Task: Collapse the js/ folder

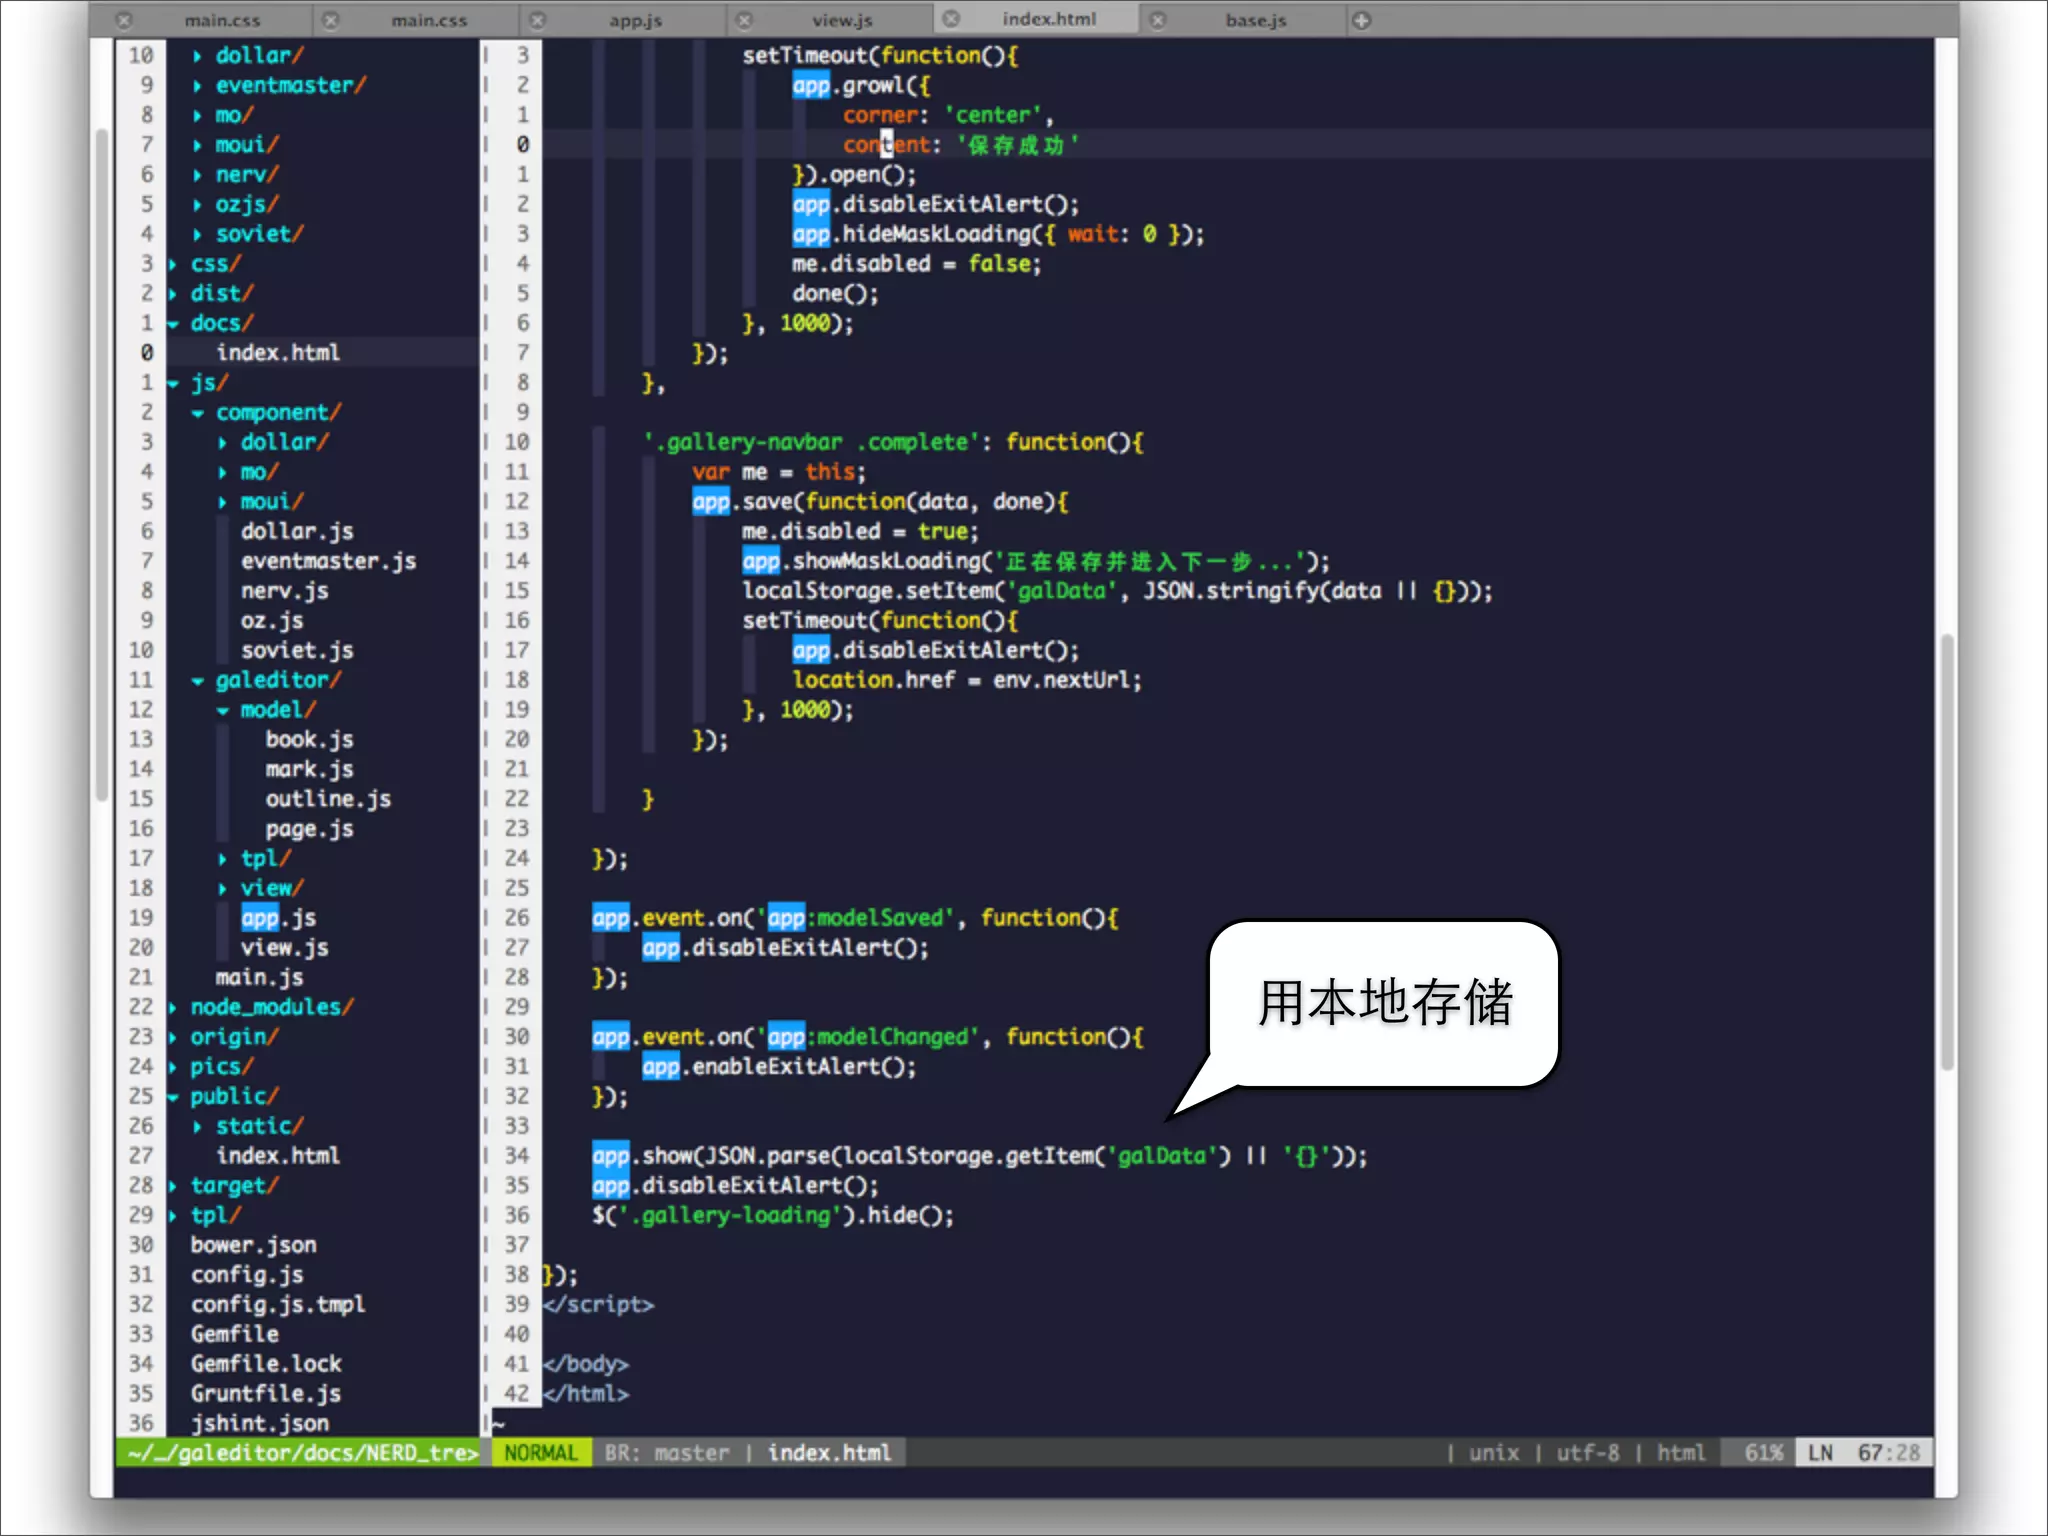Action: tap(173, 383)
